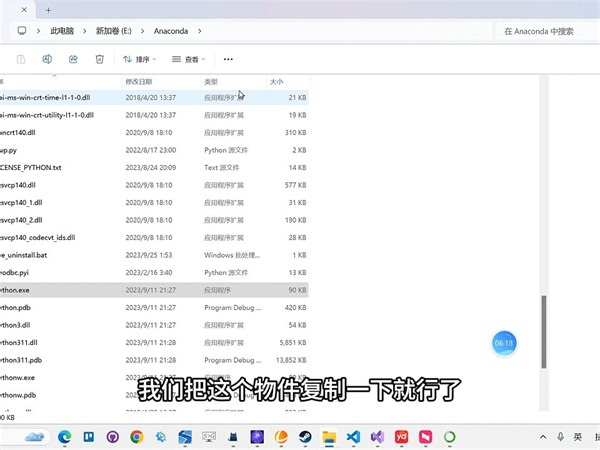The width and height of the screenshot is (600, 450).
Task: Select the _uninstall.bat file row
Action: (154, 255)
